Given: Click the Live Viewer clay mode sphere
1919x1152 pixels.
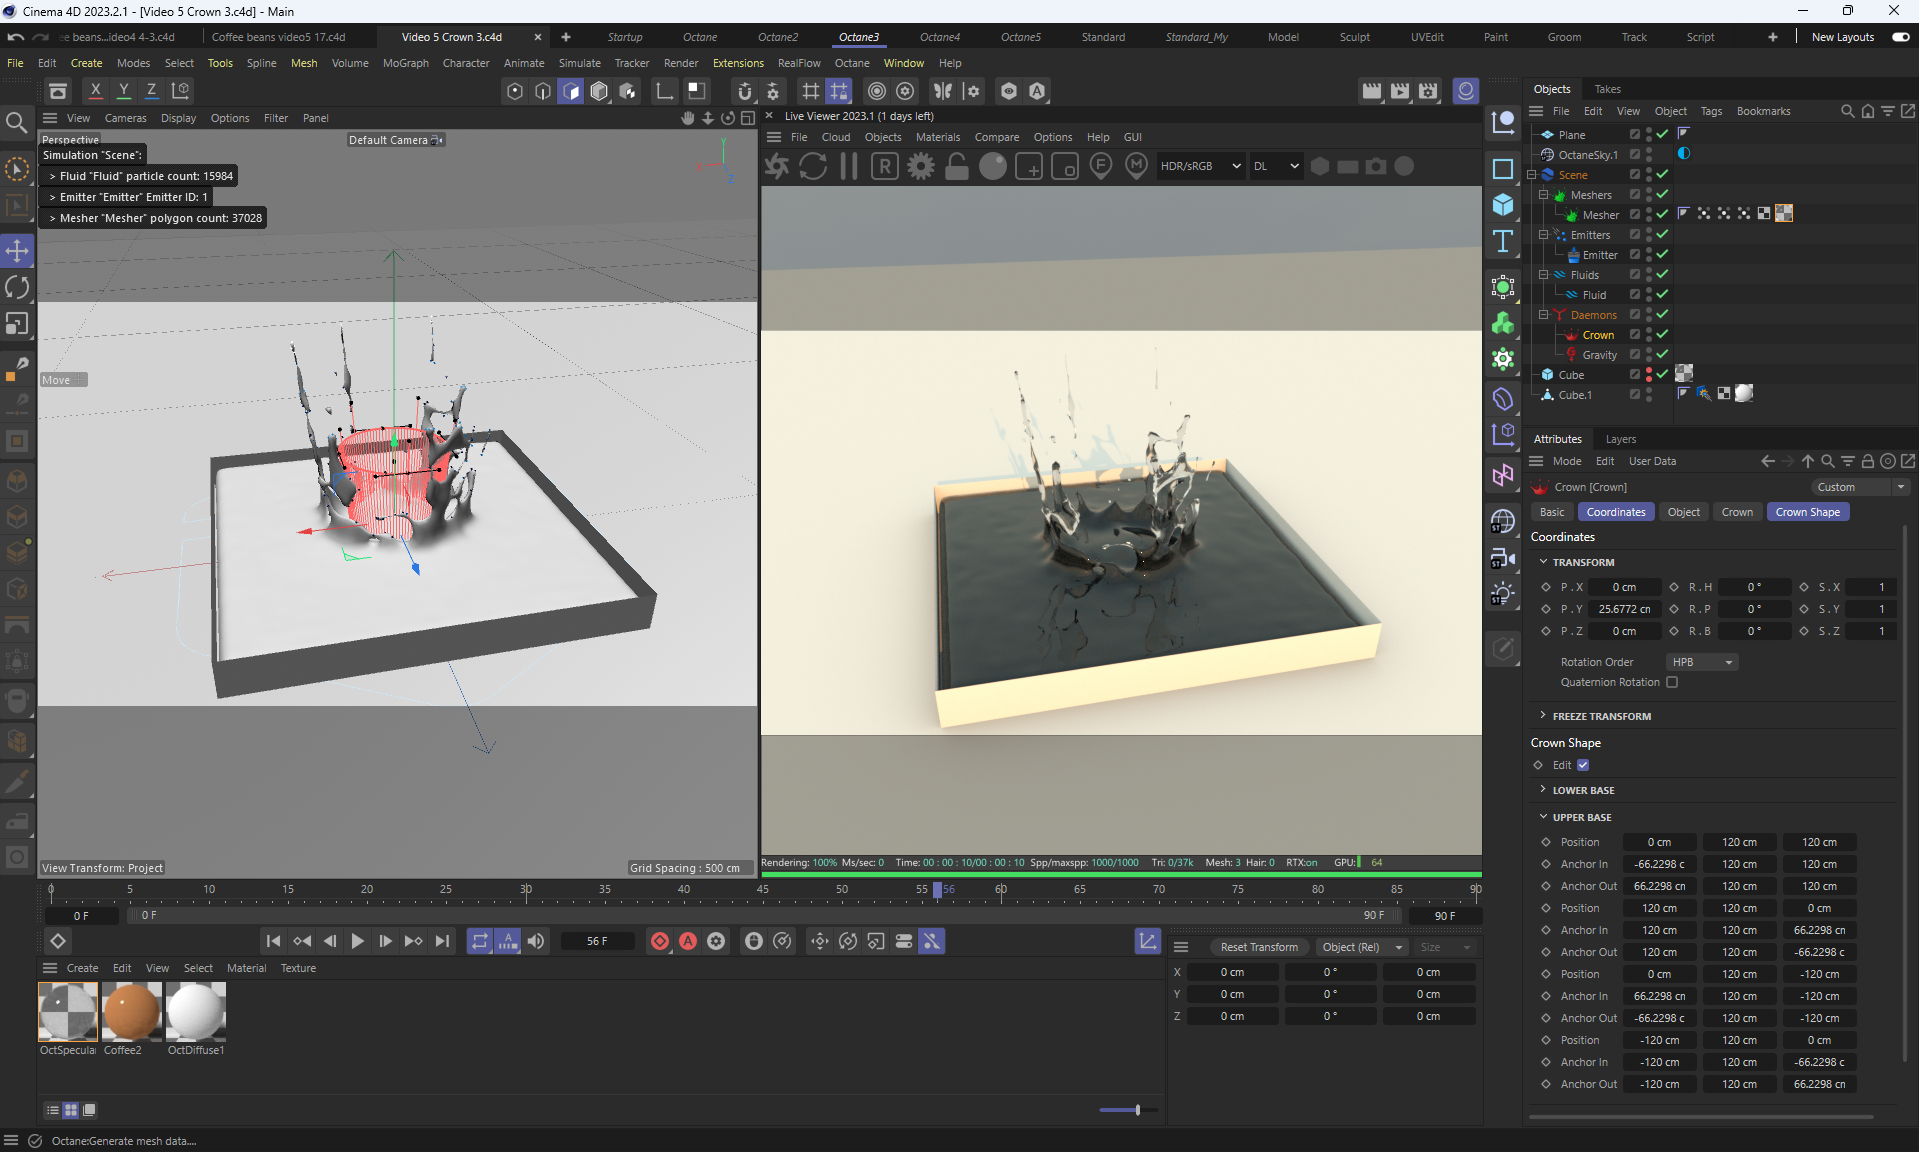Looking at the screenshot, I should pyautogui.click(x=993, y=167).
